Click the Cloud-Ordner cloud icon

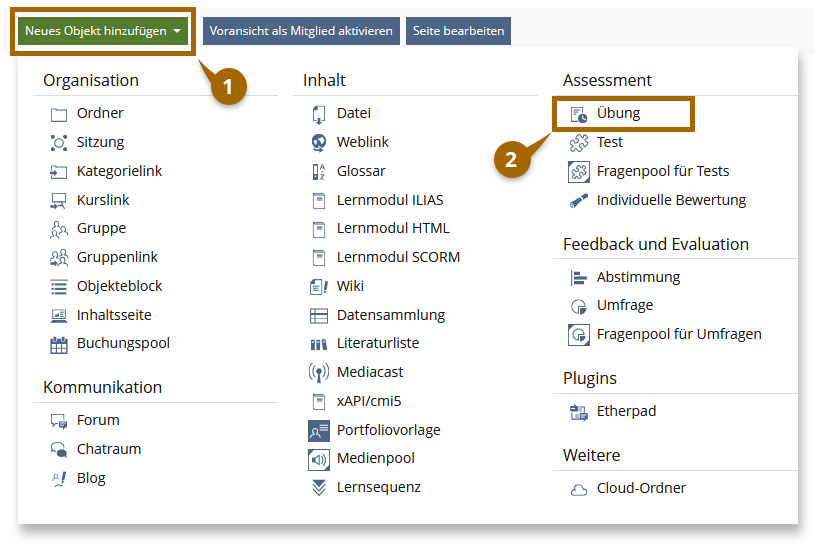(578, 489)
